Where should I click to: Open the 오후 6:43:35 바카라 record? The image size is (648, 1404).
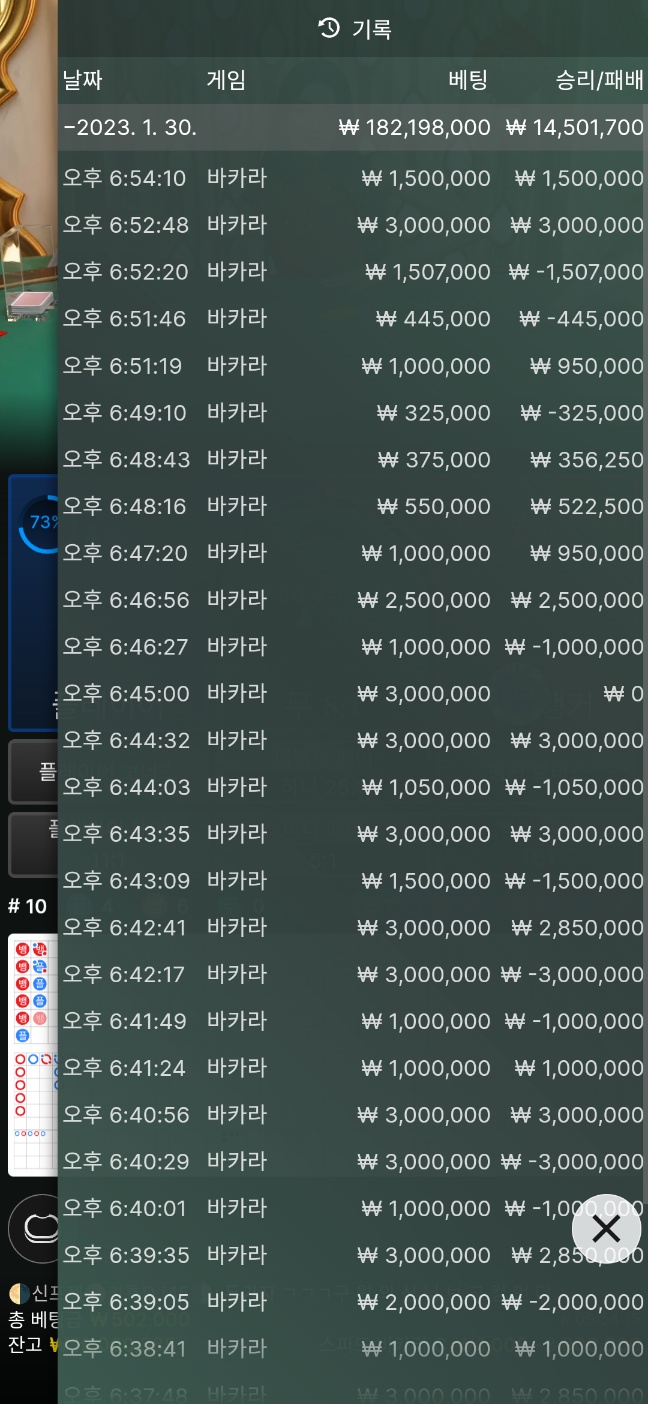(352, 834)
